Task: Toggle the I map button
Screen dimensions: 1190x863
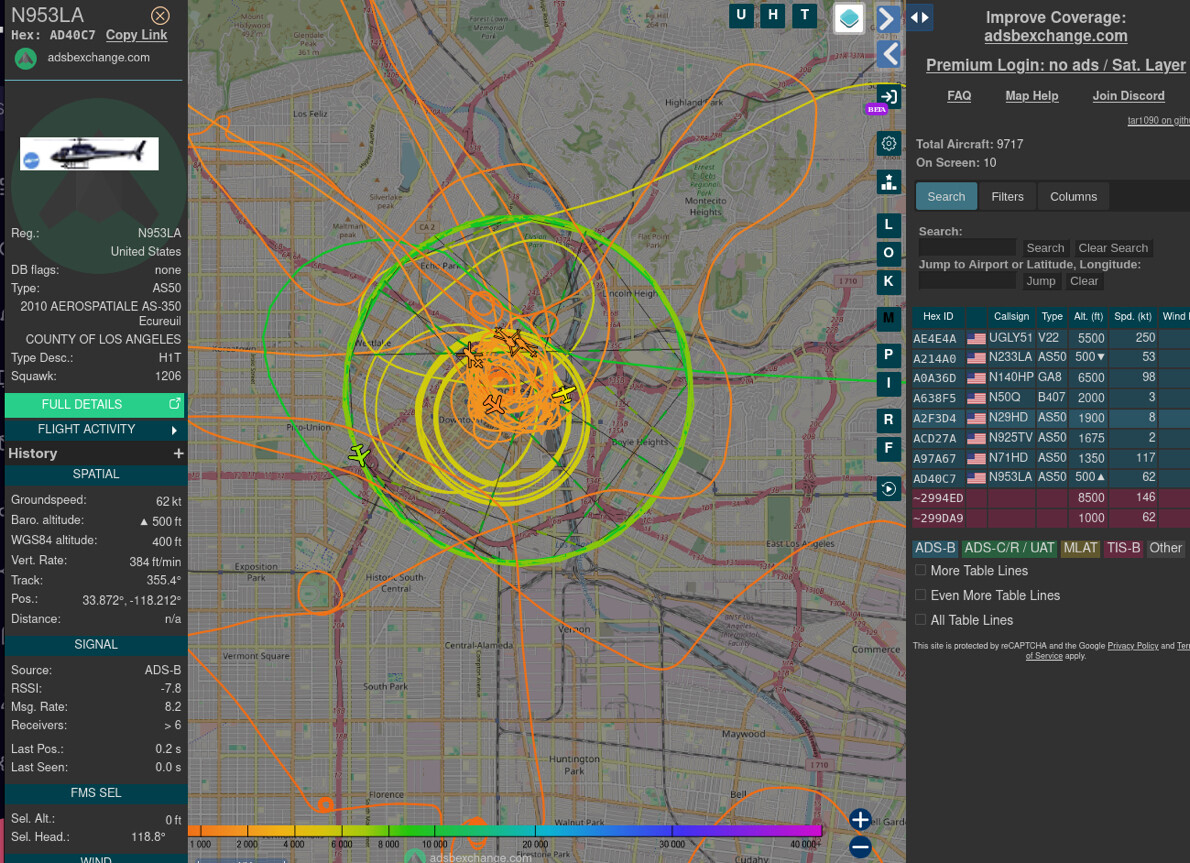Action: pyautogui.click(x=889, y=383)
